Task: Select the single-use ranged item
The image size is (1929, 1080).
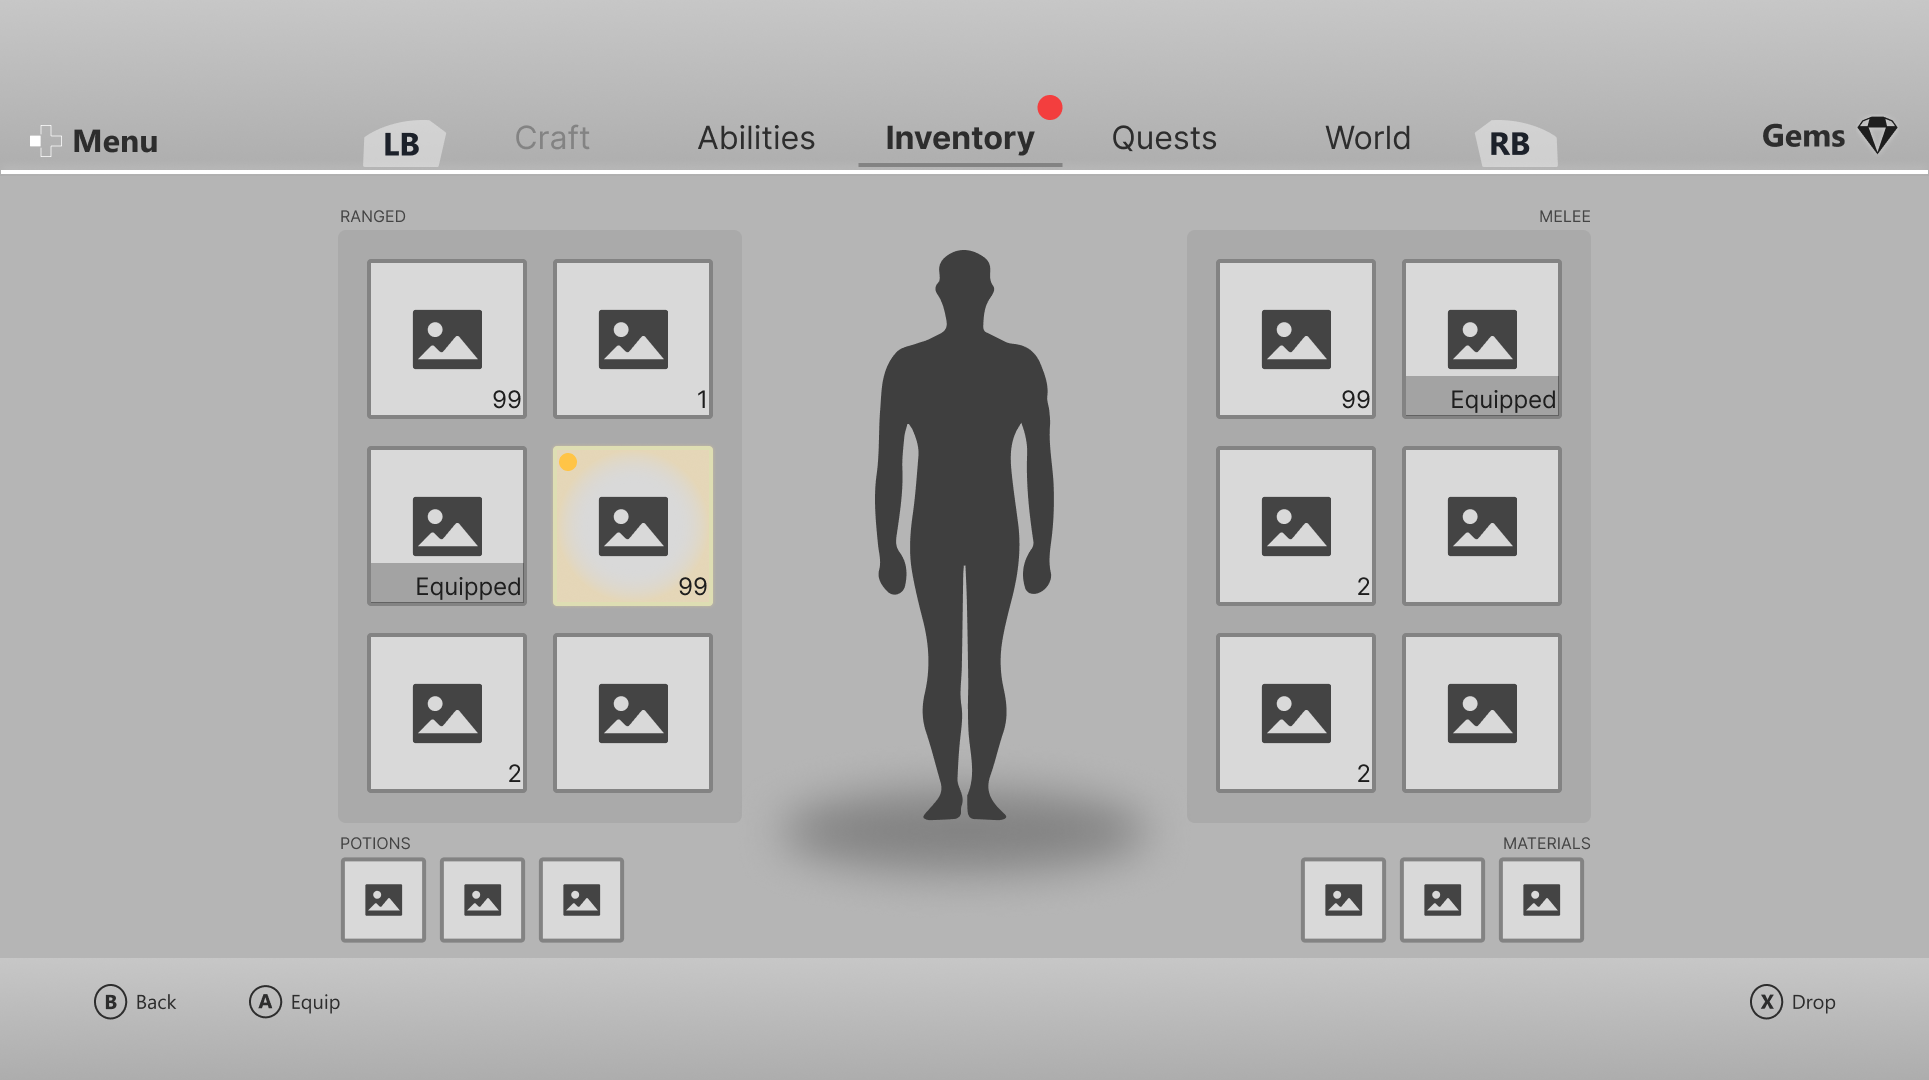Action: click(632, 338)
